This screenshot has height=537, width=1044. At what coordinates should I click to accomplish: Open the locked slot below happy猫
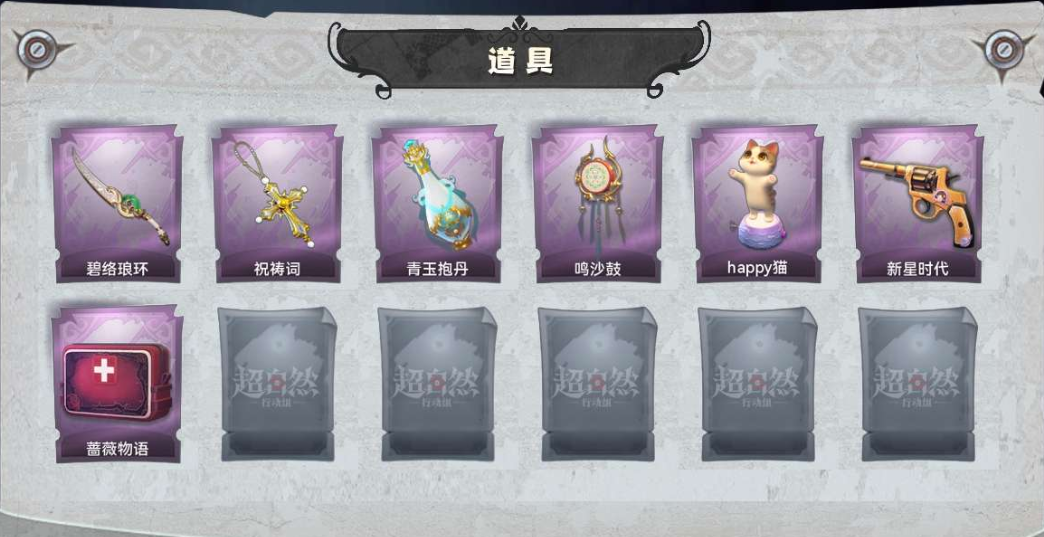pos(758,384)
